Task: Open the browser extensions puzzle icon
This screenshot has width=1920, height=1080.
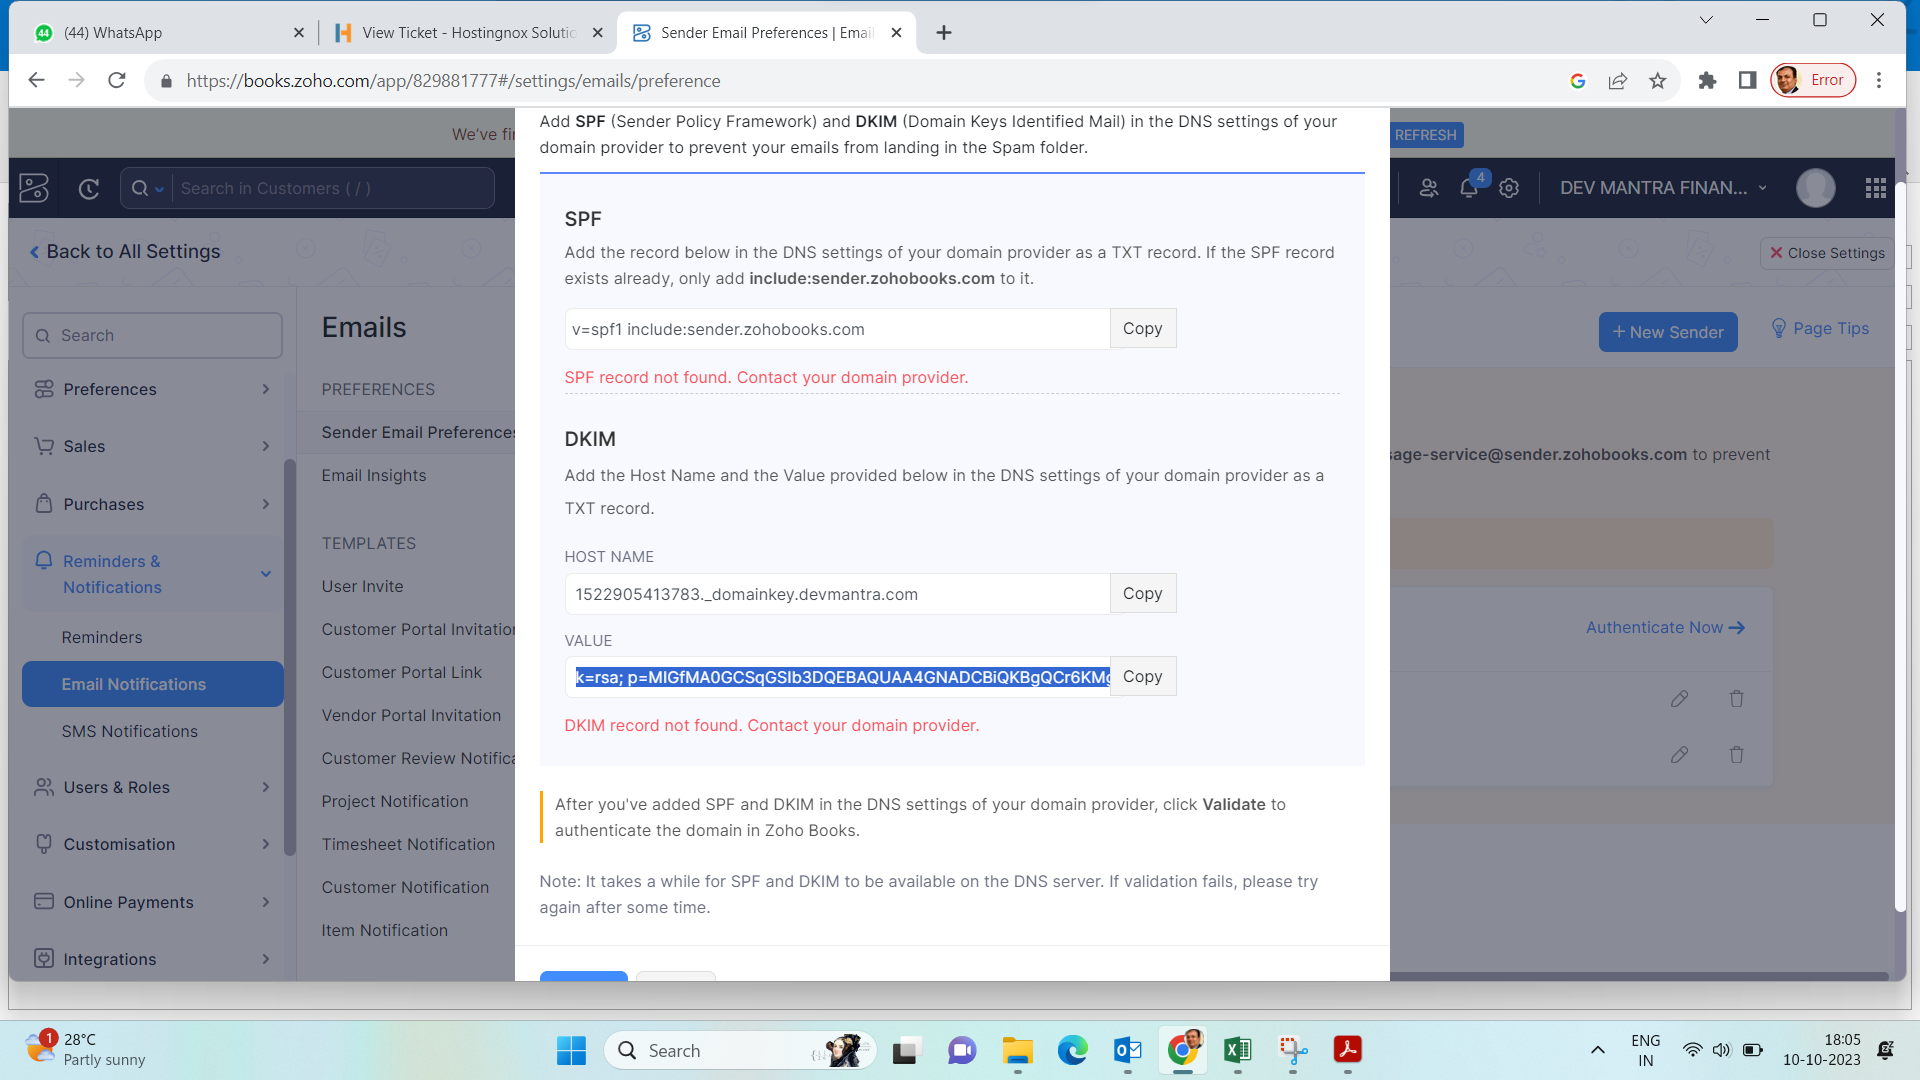Action: [1707, 81]
